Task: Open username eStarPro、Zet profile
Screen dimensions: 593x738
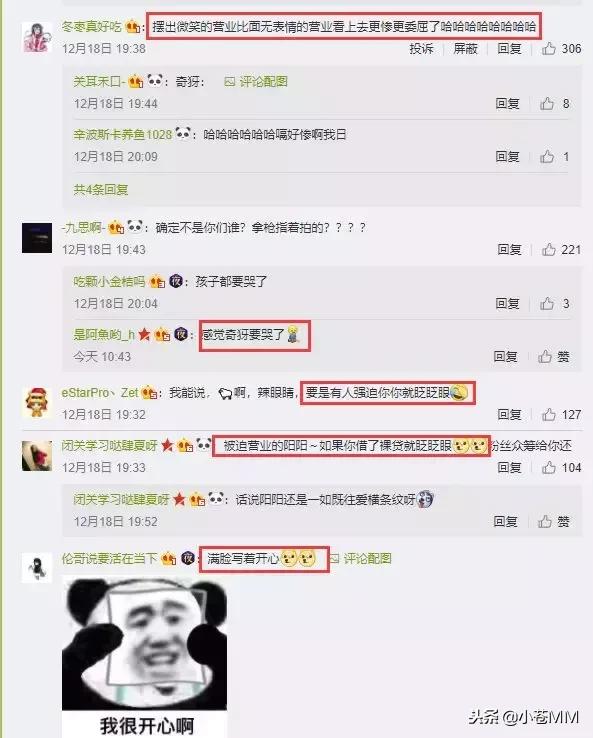Action: [x=100, y=393]
